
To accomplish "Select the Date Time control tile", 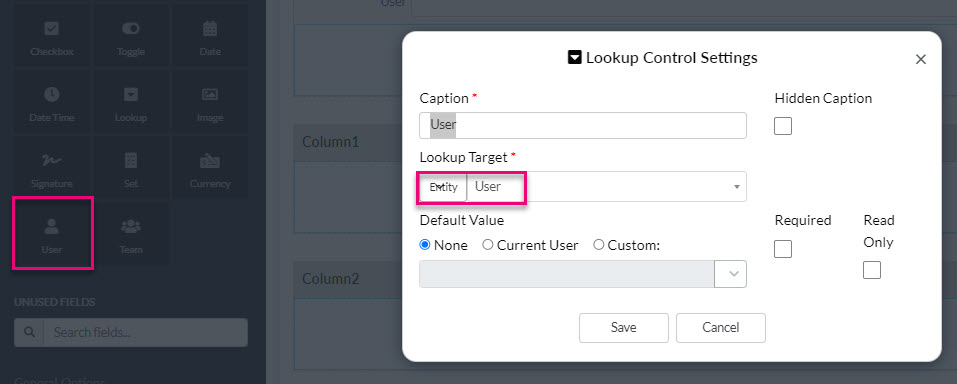I will (x=52, y=103).
